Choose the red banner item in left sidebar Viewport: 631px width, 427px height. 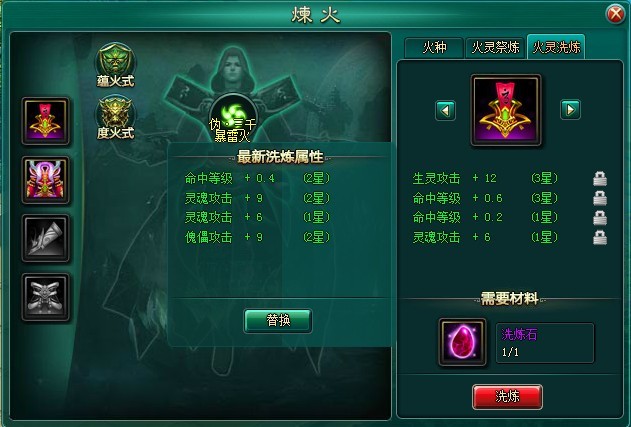(45, 121)
